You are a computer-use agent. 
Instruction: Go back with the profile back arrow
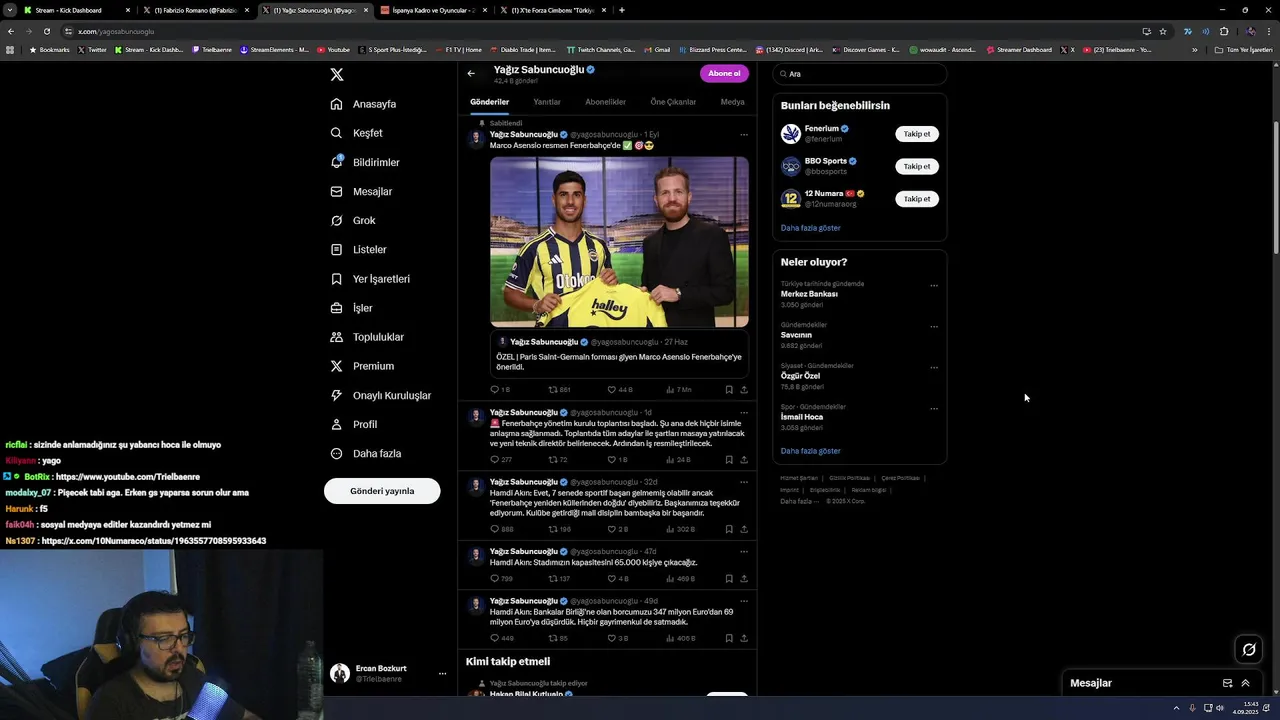[x=471, y=73]
